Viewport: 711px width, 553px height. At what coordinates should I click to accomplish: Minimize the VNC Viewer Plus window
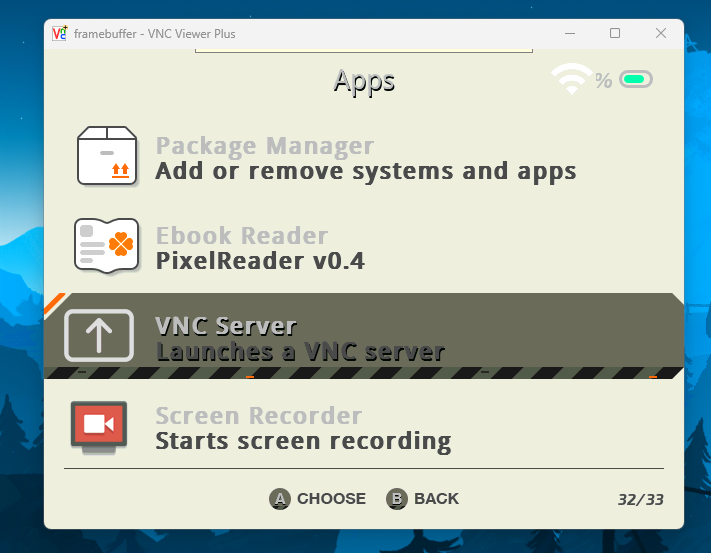pyautogui.click(x=570, y=33)
